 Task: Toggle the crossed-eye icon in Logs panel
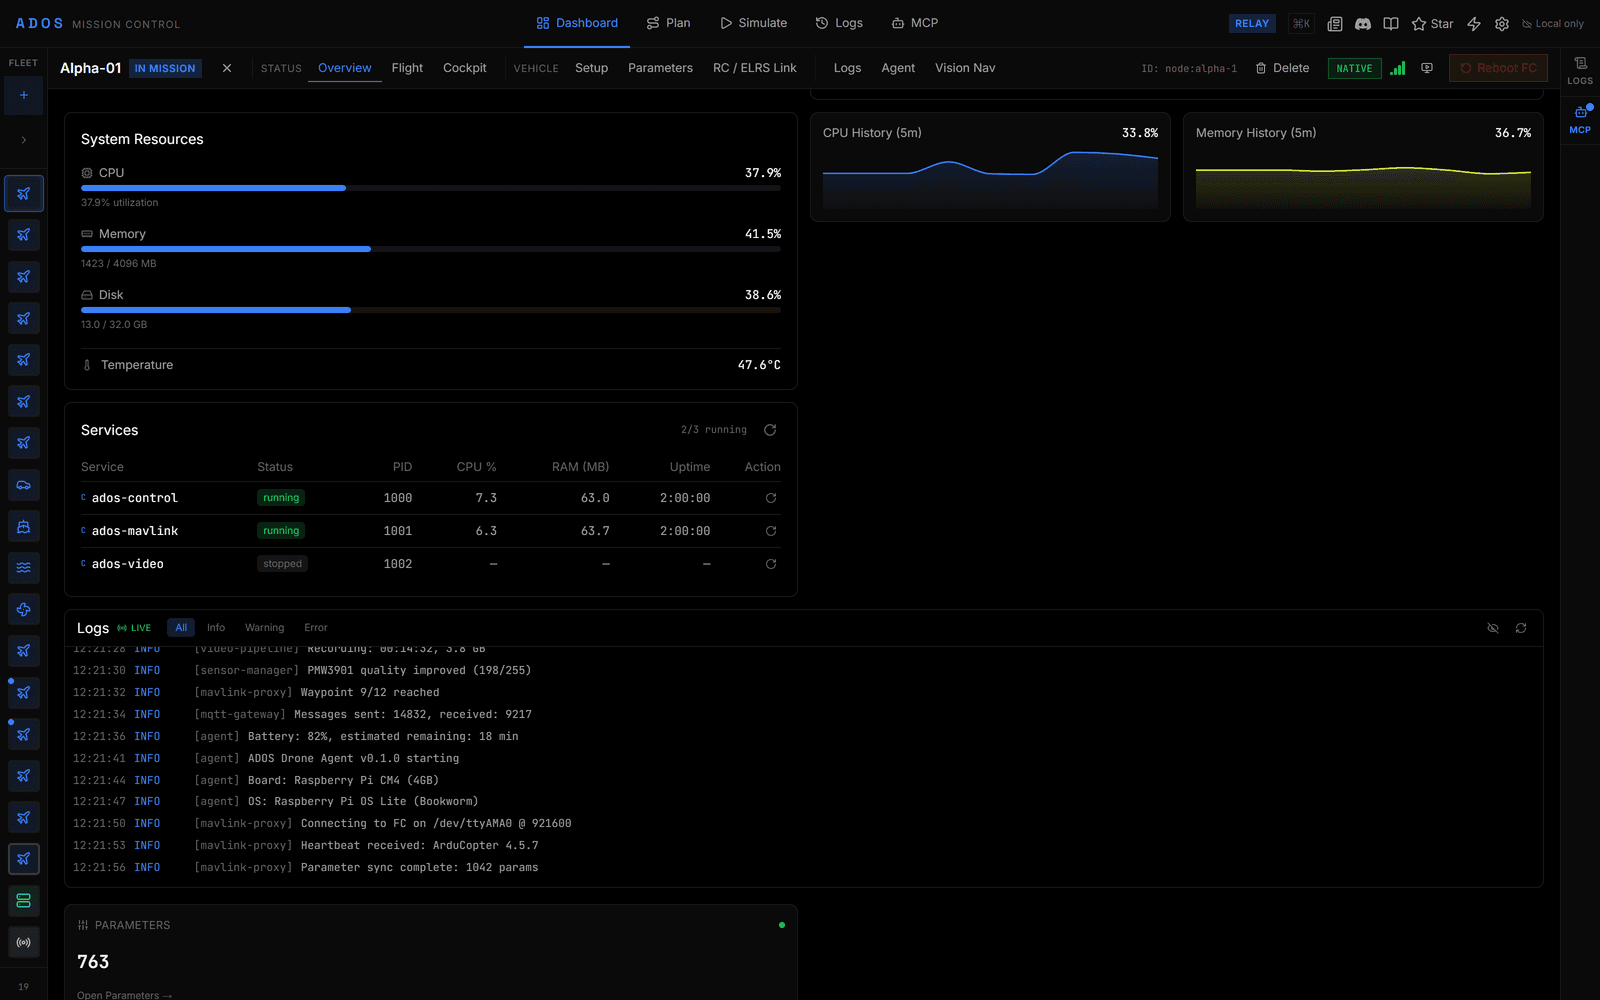1493,628
